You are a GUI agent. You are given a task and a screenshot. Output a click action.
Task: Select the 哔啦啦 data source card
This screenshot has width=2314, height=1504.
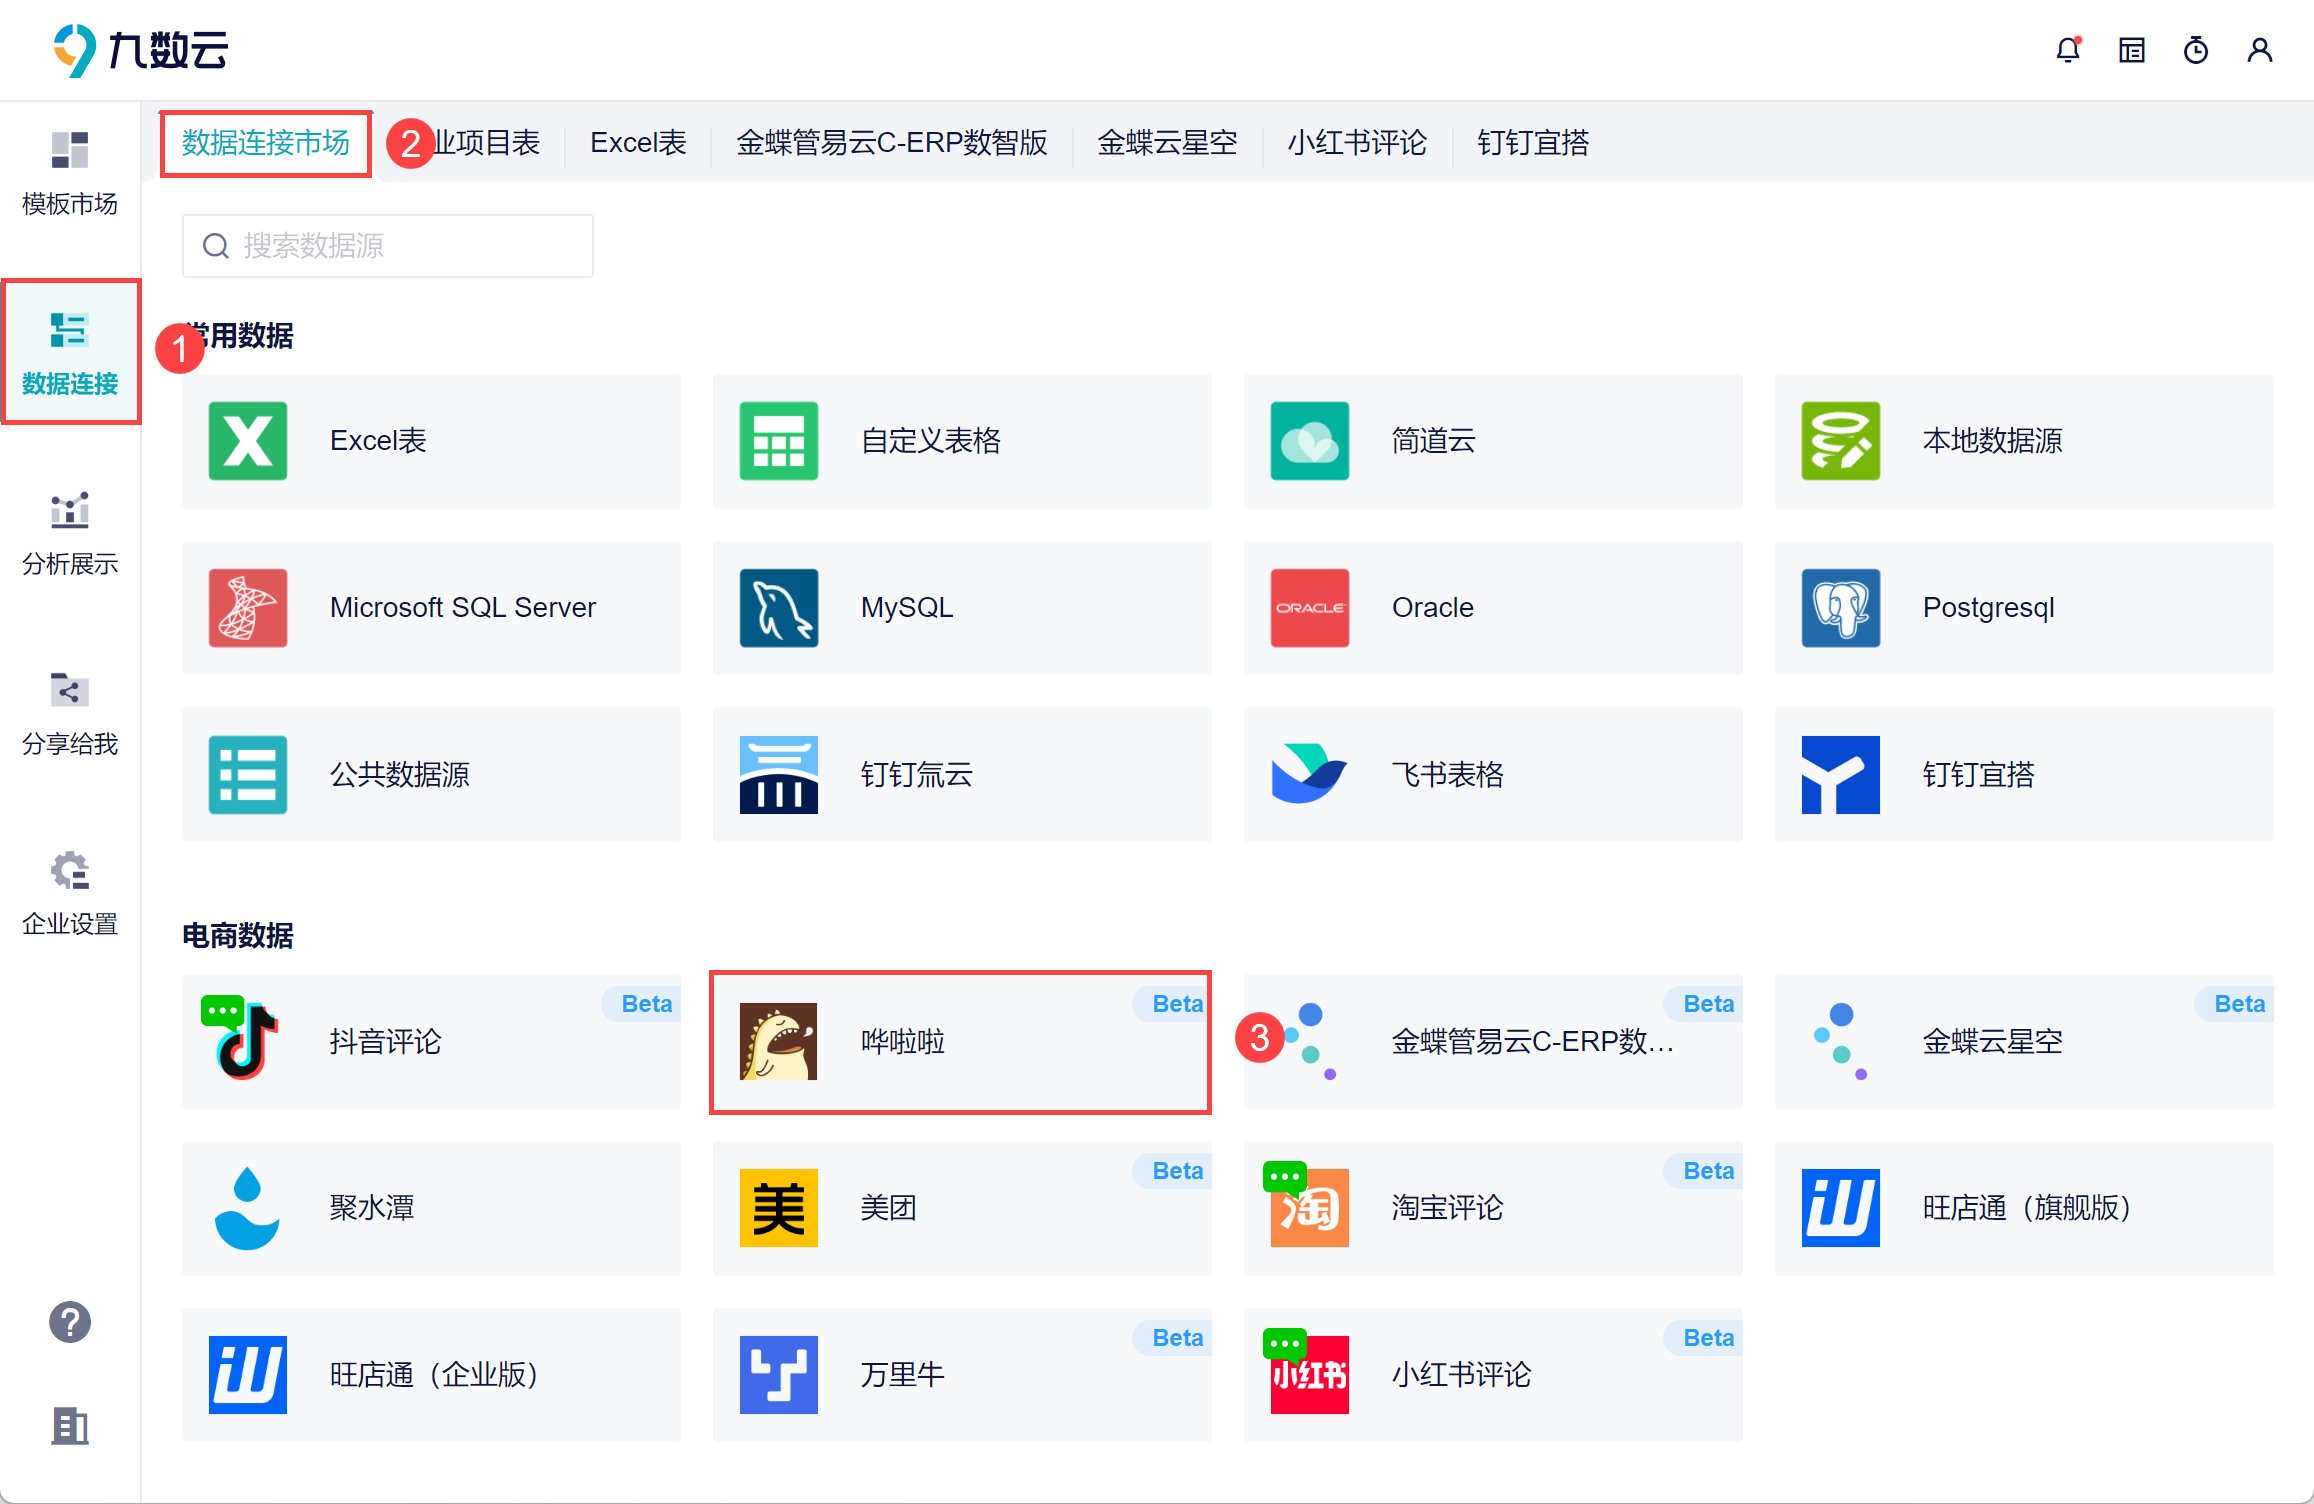pyautogui.click(x=961, y=1042)
